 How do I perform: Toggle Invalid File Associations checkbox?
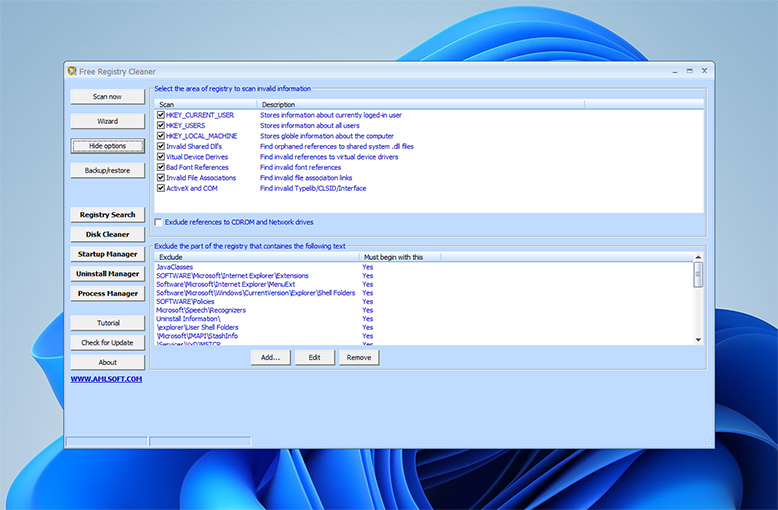point(161,178)
